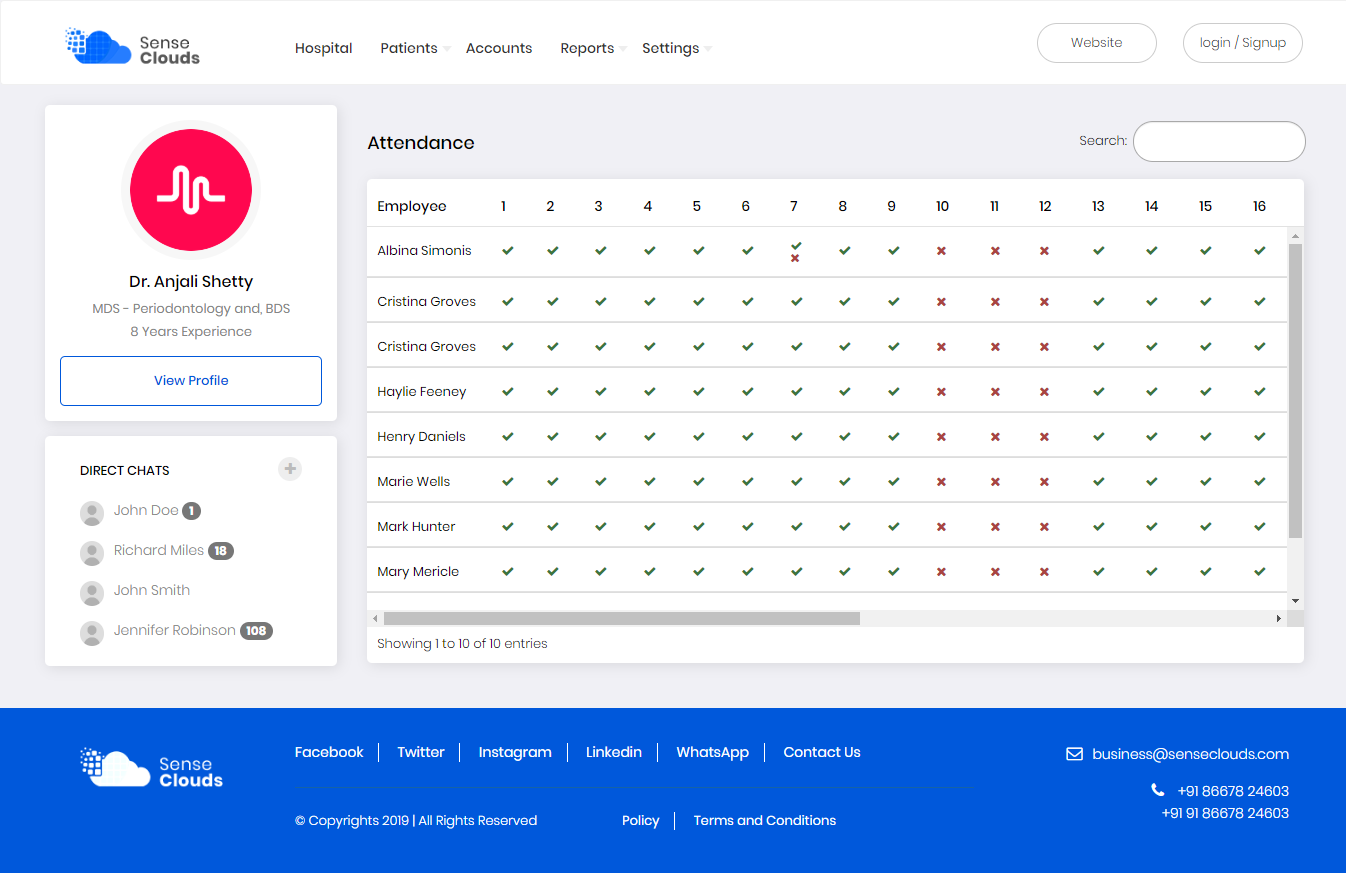The width and height of the screenshot is (1346, 873).
Task: Expand the Patients dropdown menu
Action: click(414, 48)
